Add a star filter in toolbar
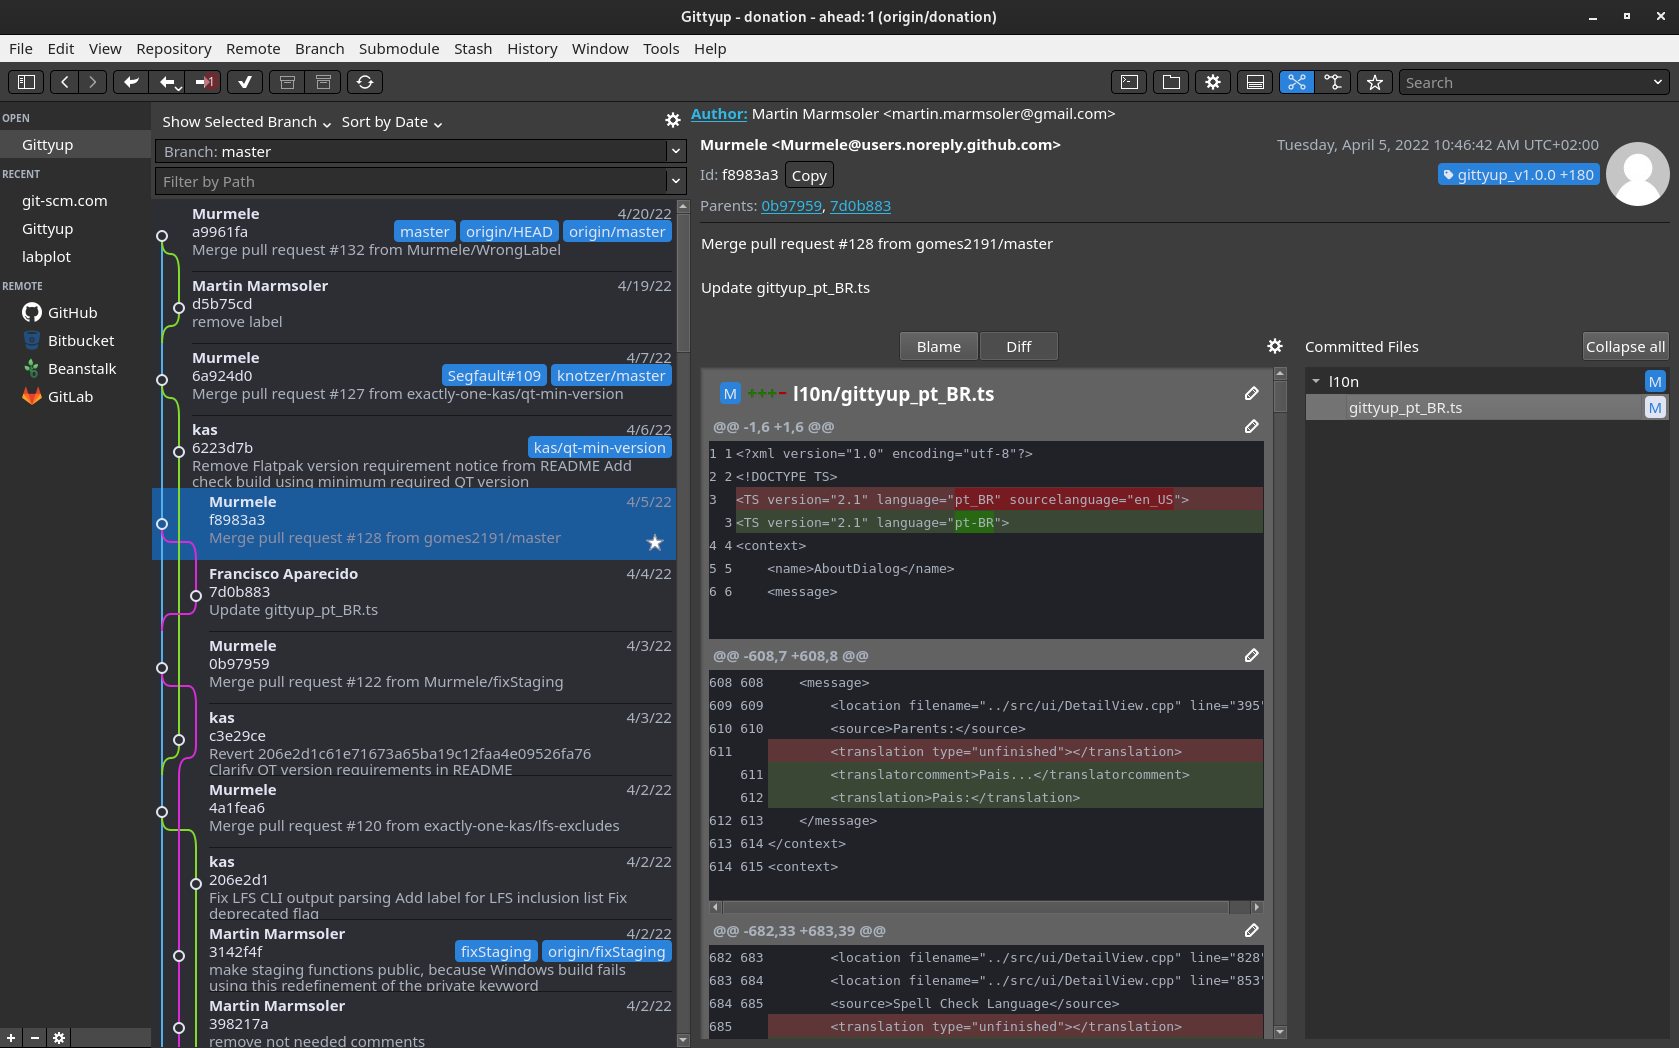This screenshot has width=1679, height=1048. coord(1375,82)
